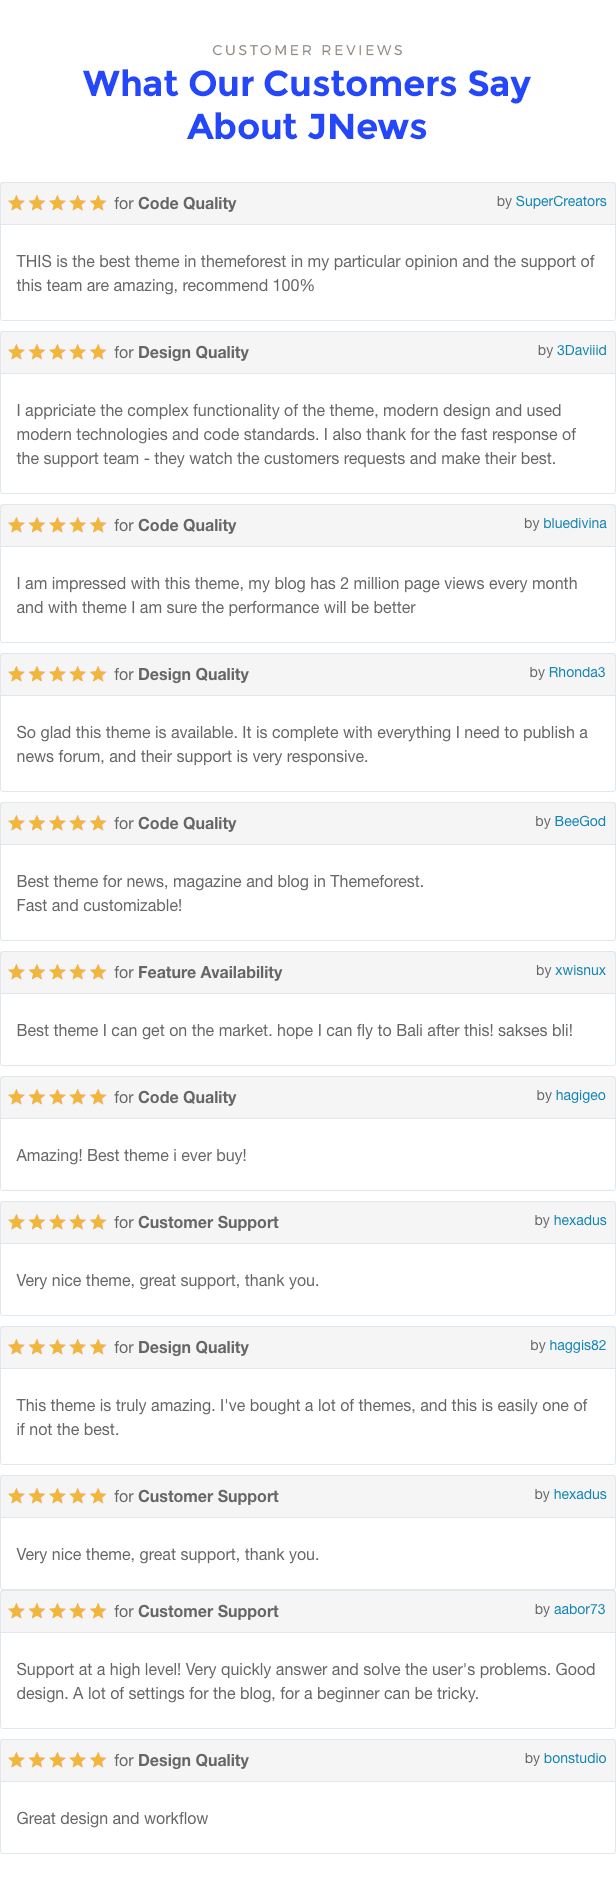Open SuperCreators reviewer profile link

tap(560, 201)
